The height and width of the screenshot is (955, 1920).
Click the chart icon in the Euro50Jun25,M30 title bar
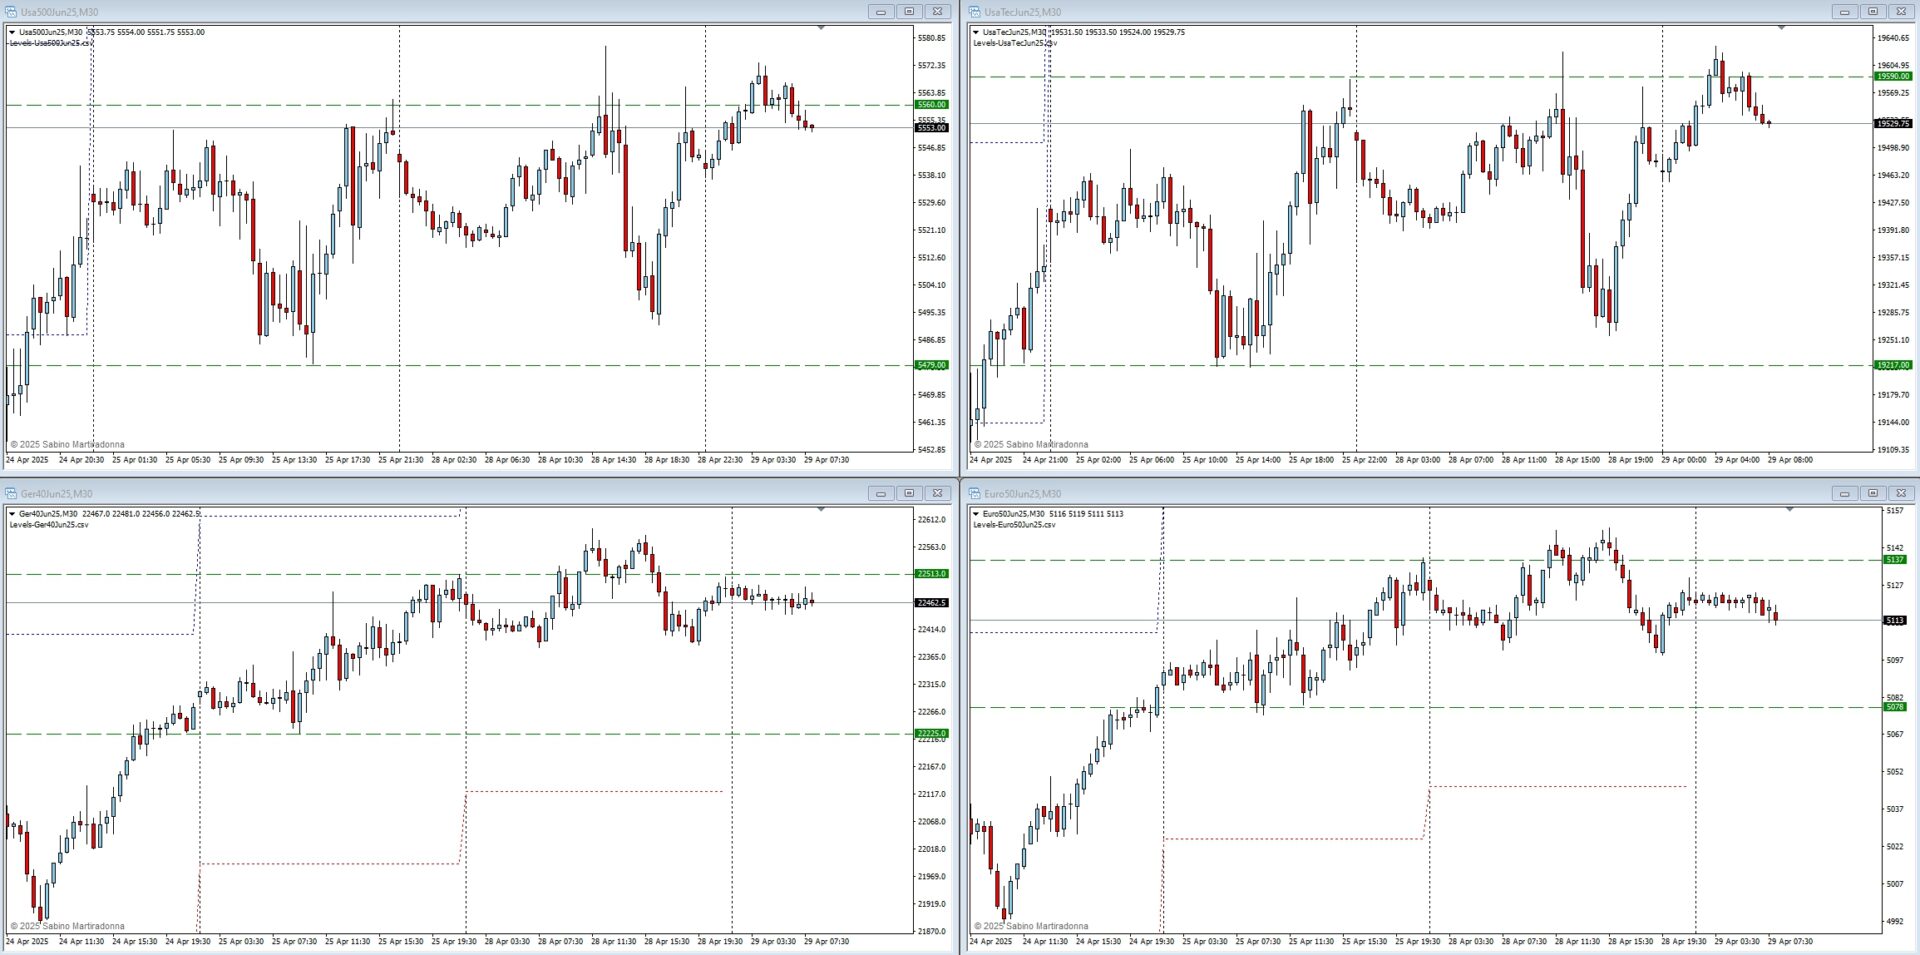coord(975,493)
